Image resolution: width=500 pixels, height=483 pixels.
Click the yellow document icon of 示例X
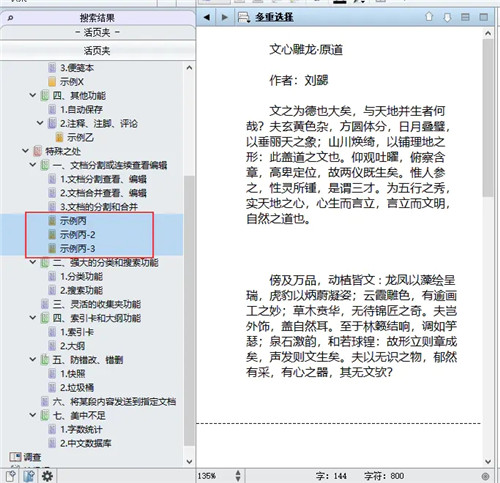52,82
